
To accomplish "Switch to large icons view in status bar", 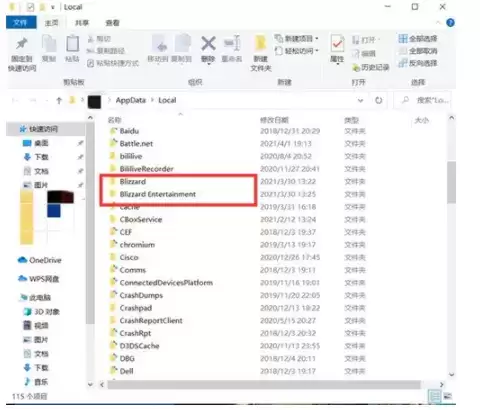I will pyautogui.click(x=448, y=396).
